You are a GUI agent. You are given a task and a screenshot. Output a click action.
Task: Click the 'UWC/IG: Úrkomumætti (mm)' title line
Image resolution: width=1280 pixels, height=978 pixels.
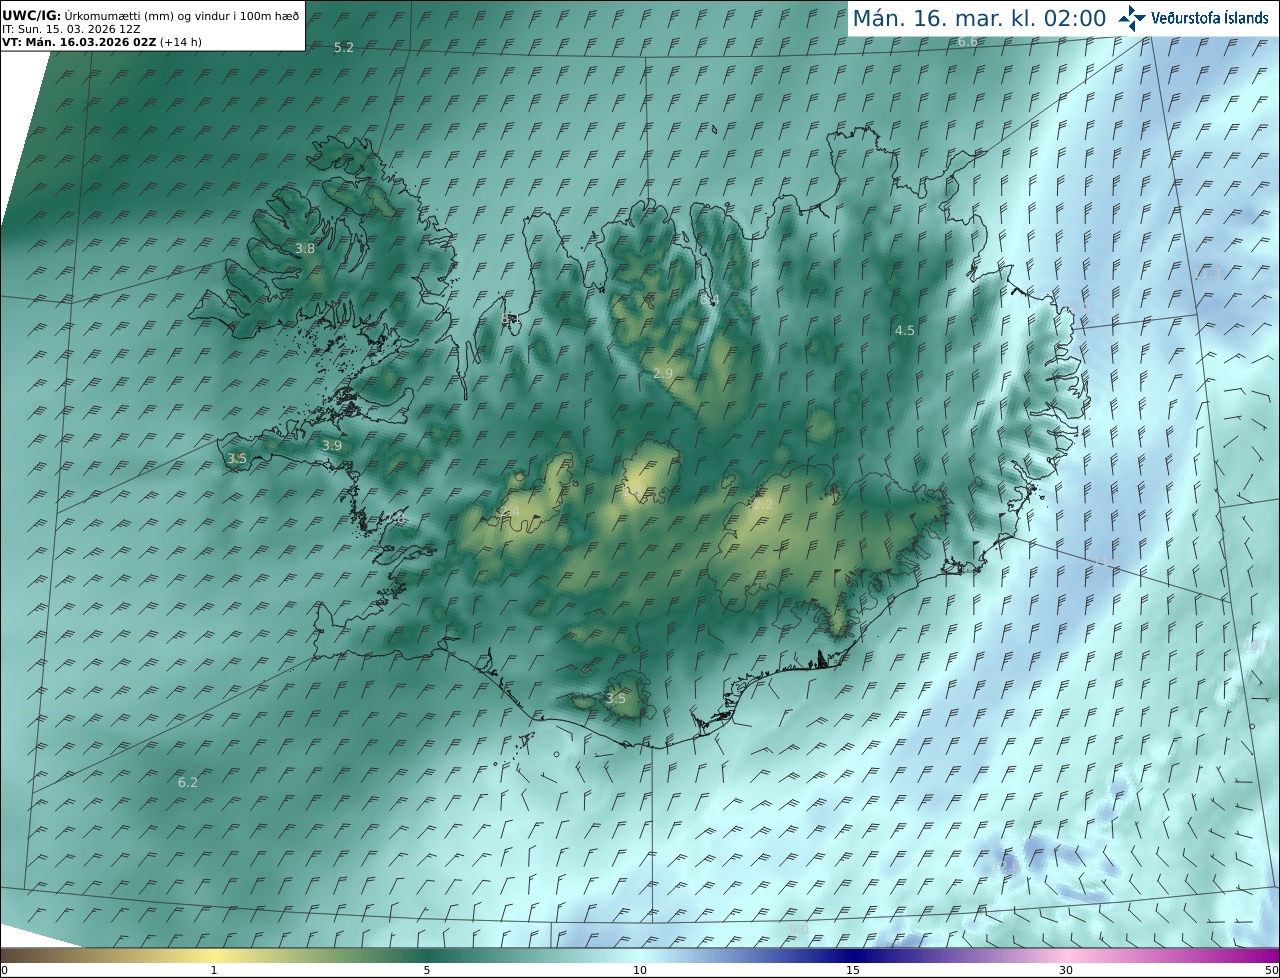(150, 16)
